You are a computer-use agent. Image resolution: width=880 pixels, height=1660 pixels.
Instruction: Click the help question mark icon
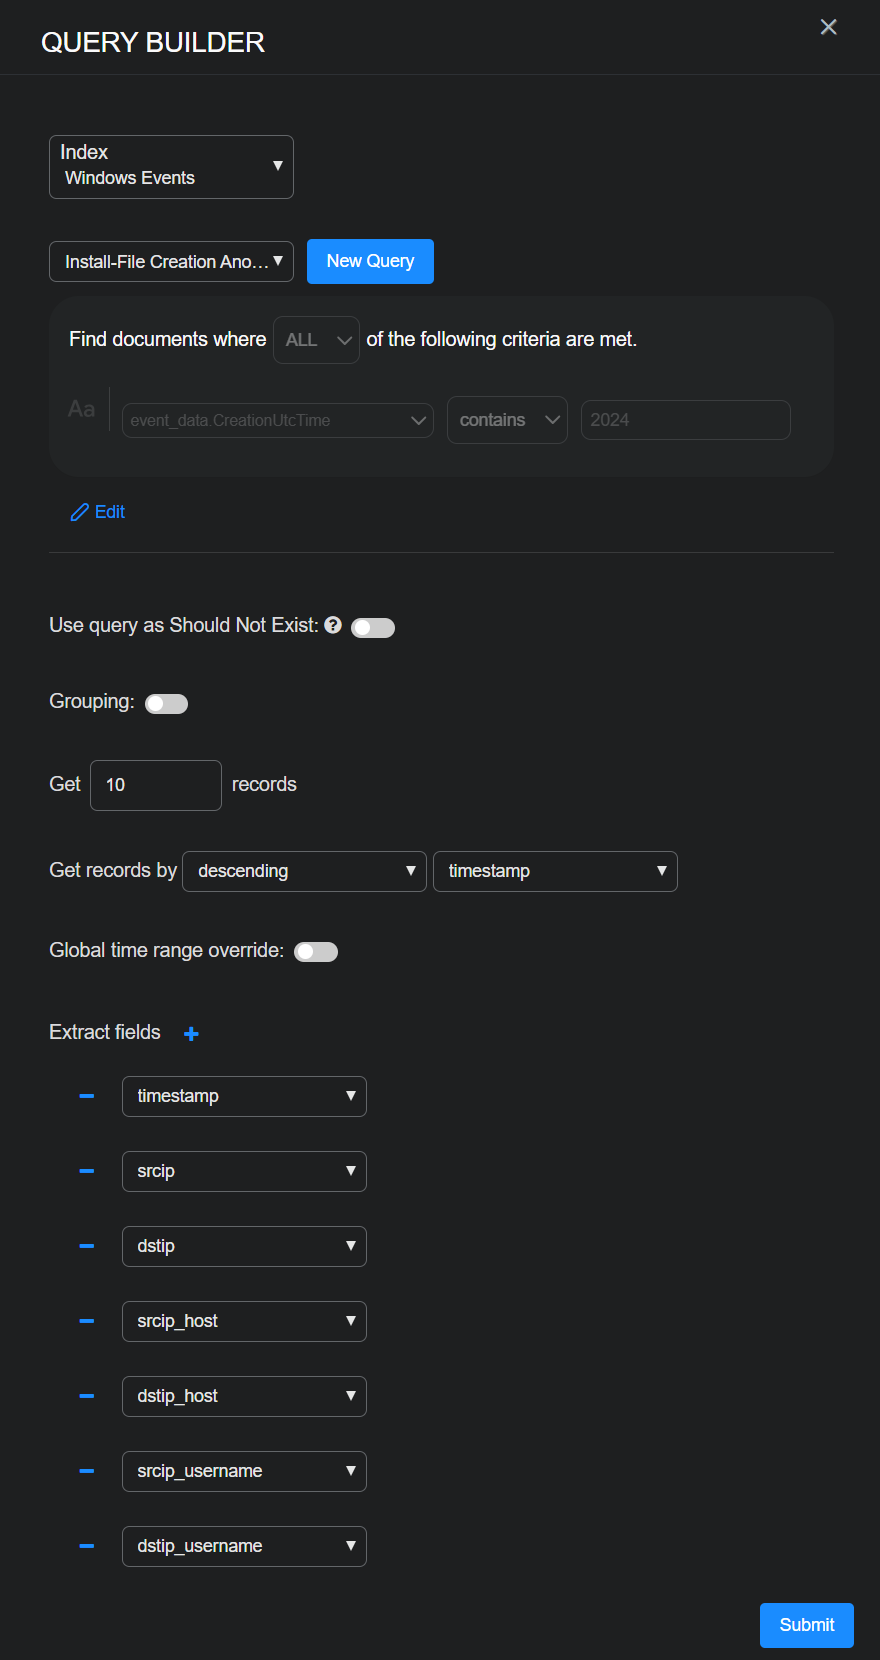click(333, 625)
